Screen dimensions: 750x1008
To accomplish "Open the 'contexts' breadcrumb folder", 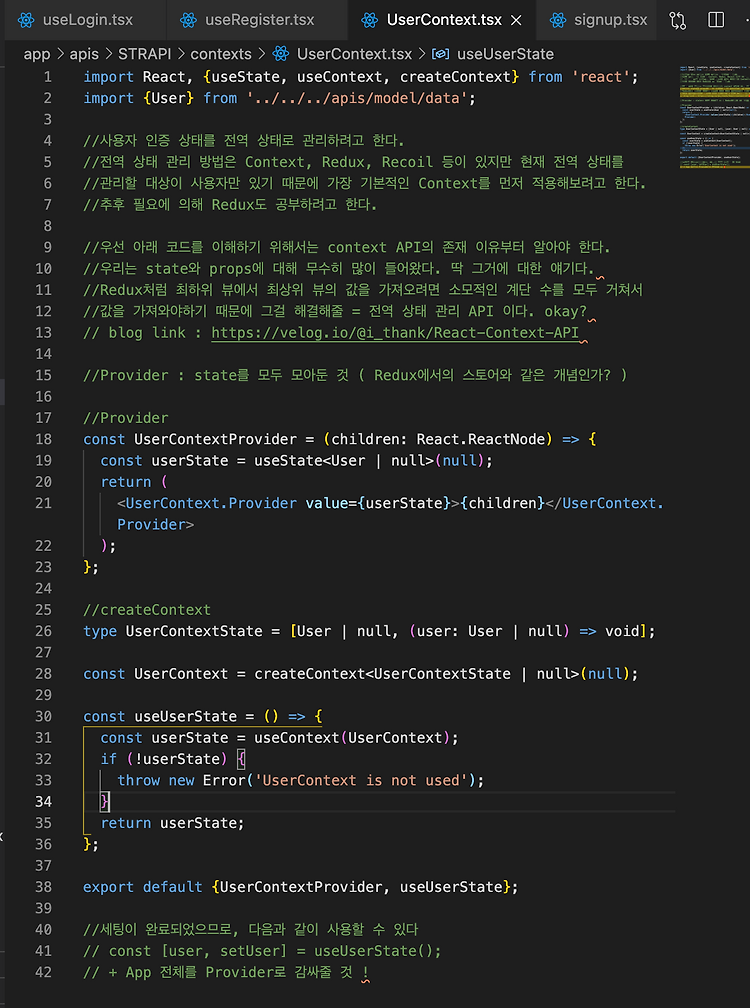I will tap(221, 54).
